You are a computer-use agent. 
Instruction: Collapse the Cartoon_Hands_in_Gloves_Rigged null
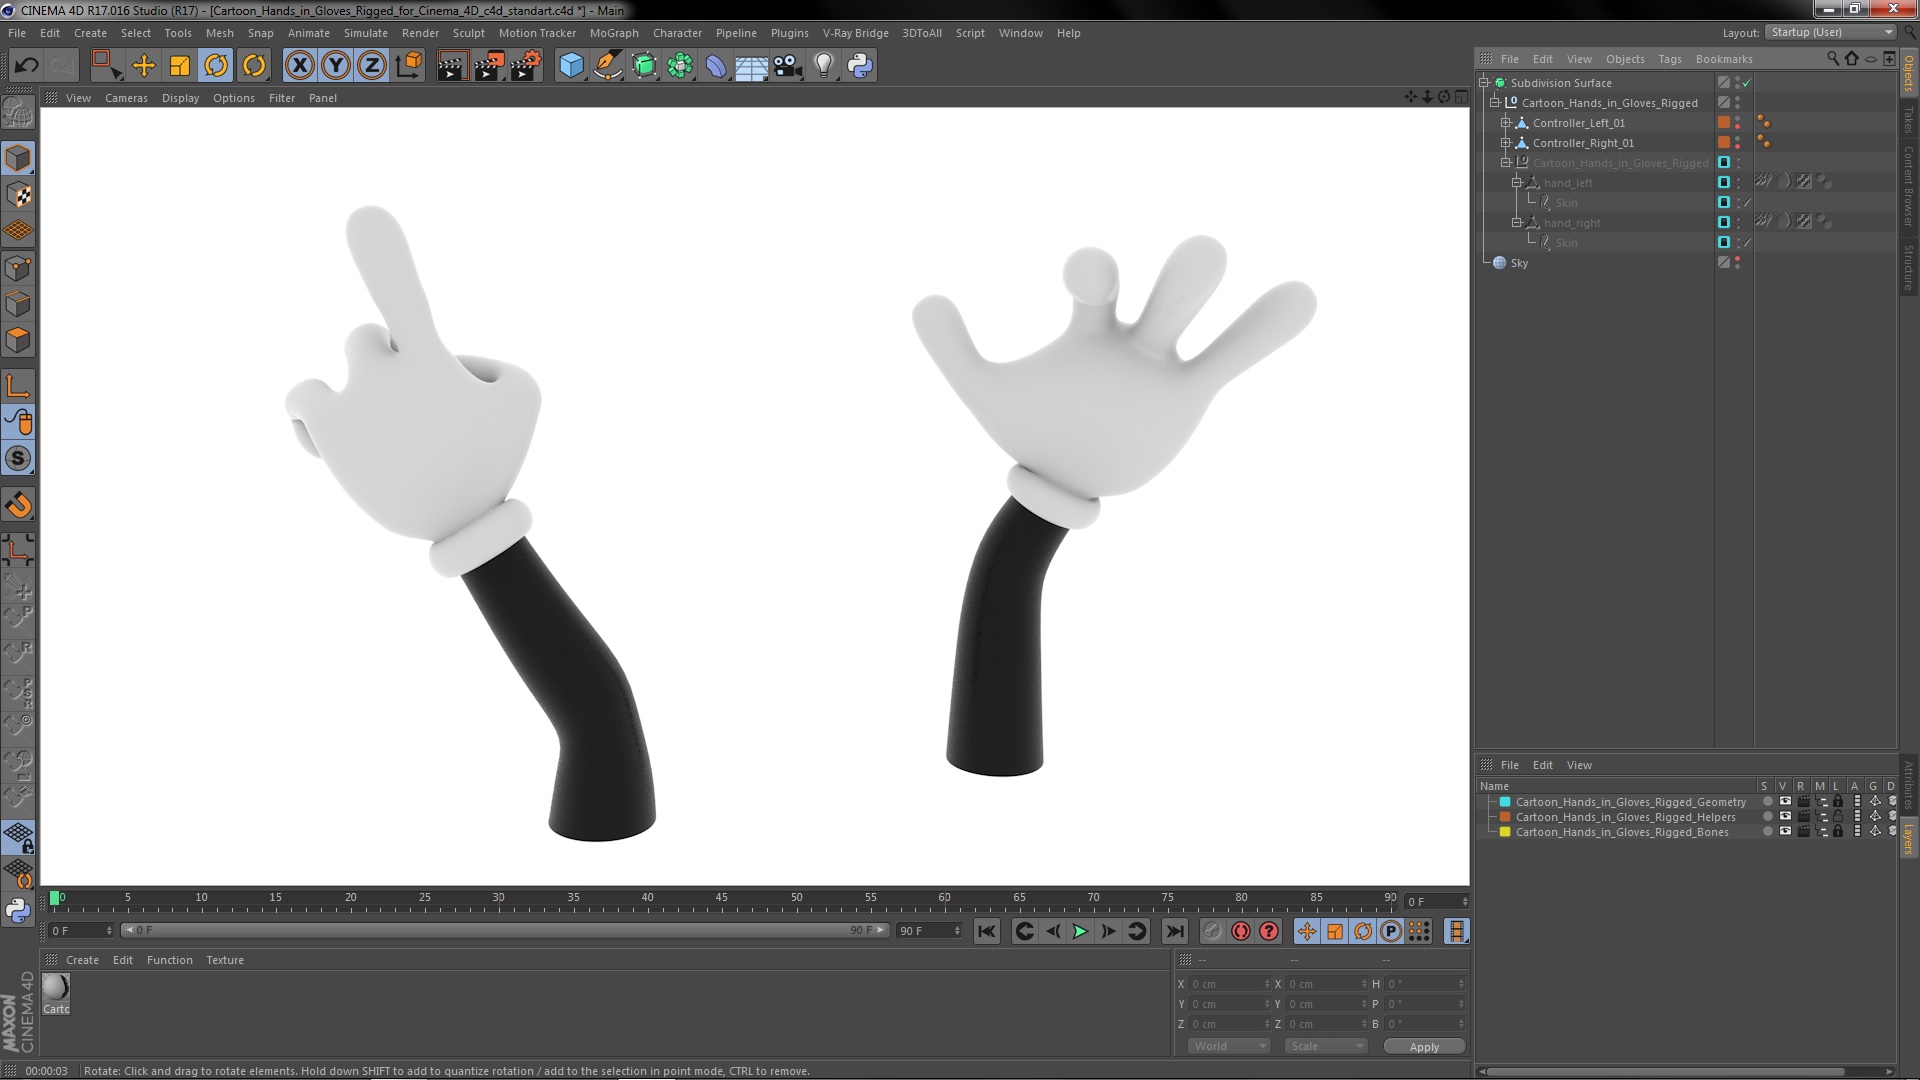[1495, 103]
